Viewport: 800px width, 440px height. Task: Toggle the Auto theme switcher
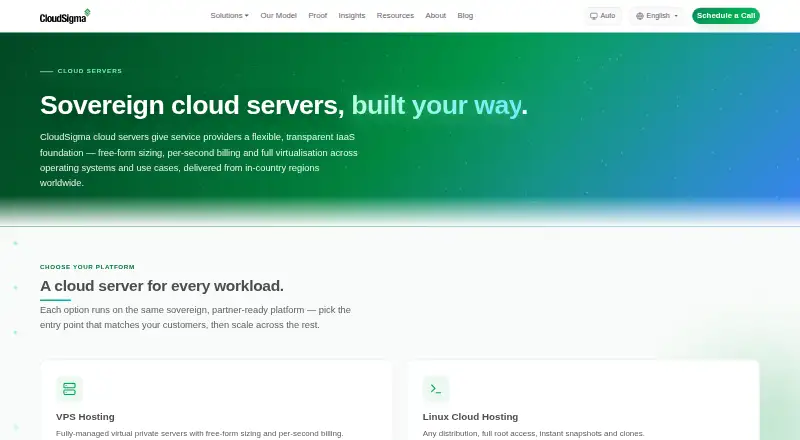603,16
